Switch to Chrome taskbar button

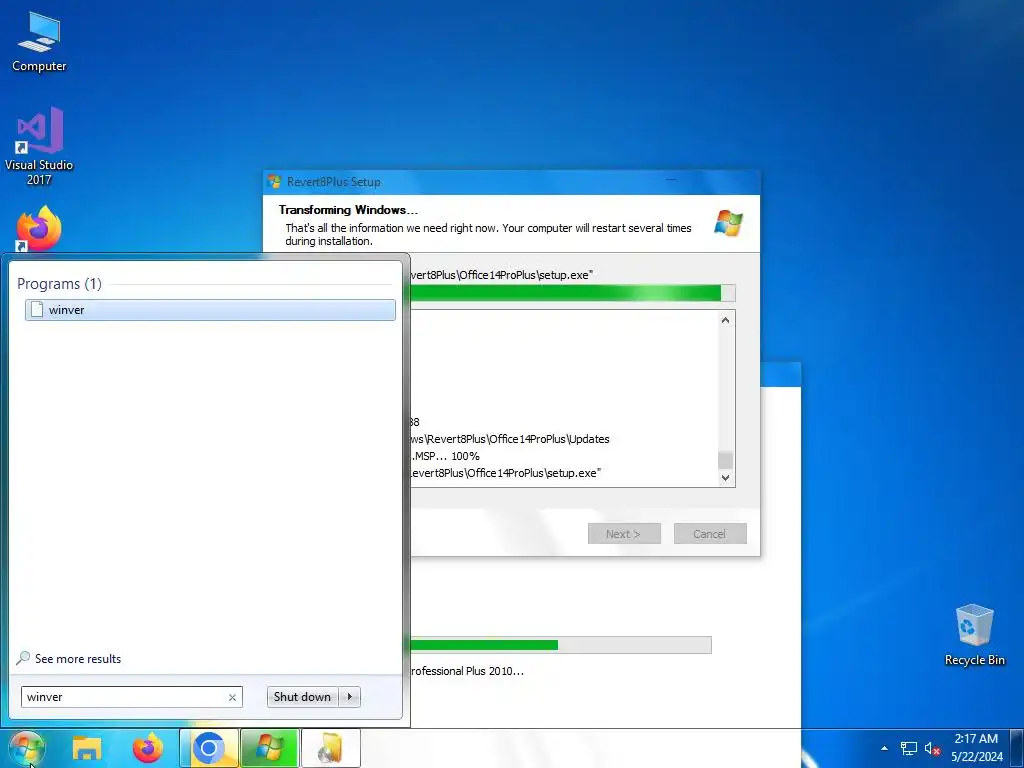(x=208, y=748)
